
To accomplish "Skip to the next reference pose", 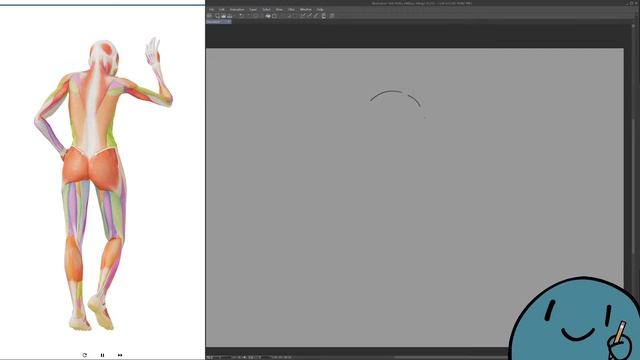I will tap(120, 355).
